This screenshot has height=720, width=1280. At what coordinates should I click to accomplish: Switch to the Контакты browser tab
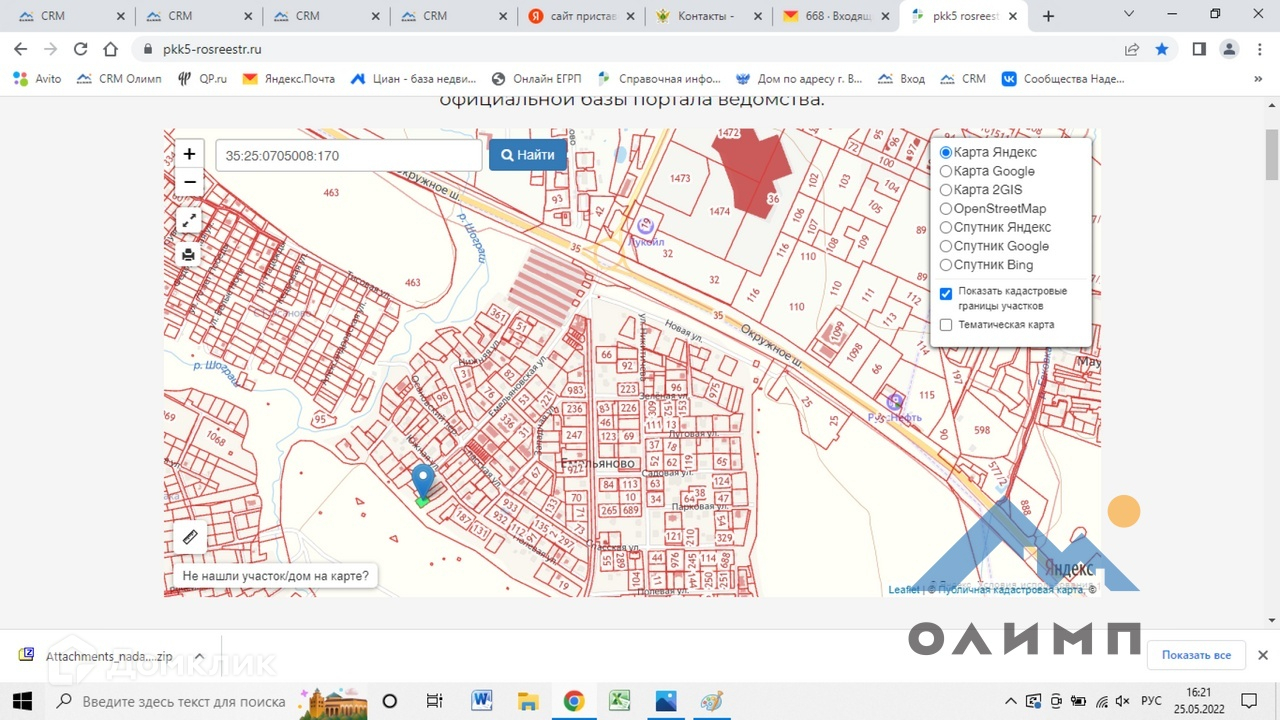[x=705, y=16]
